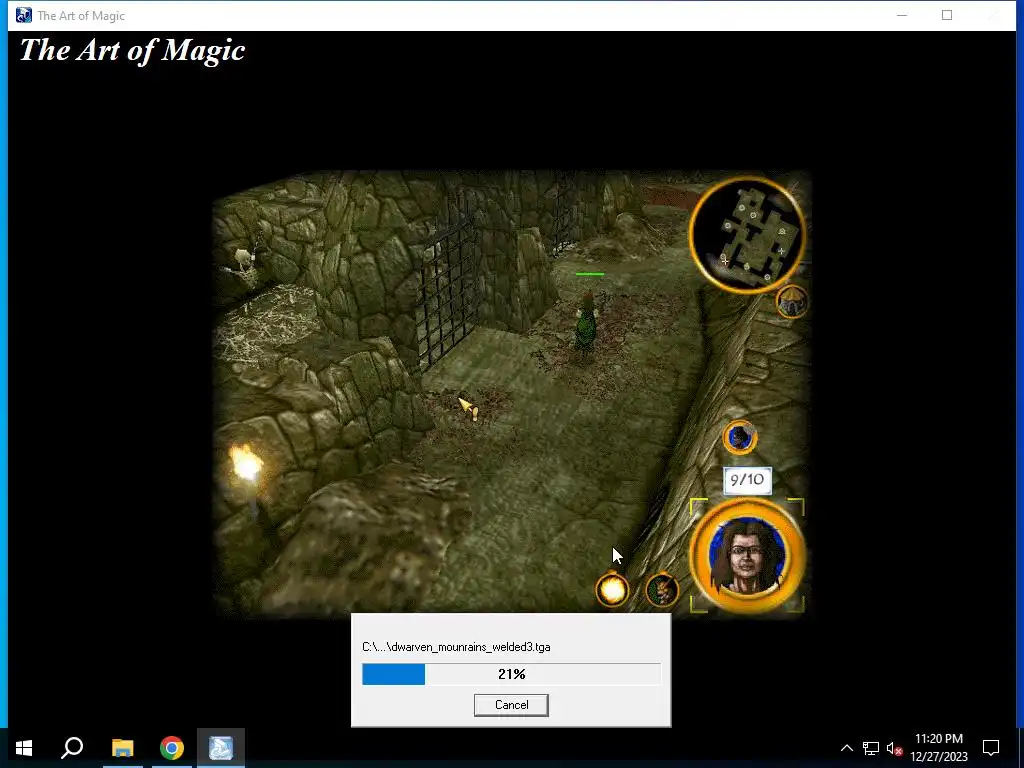Screen dimensions: 1024x768
Task: Click the app icon in the title bar
Action: (x=24, y=15)
